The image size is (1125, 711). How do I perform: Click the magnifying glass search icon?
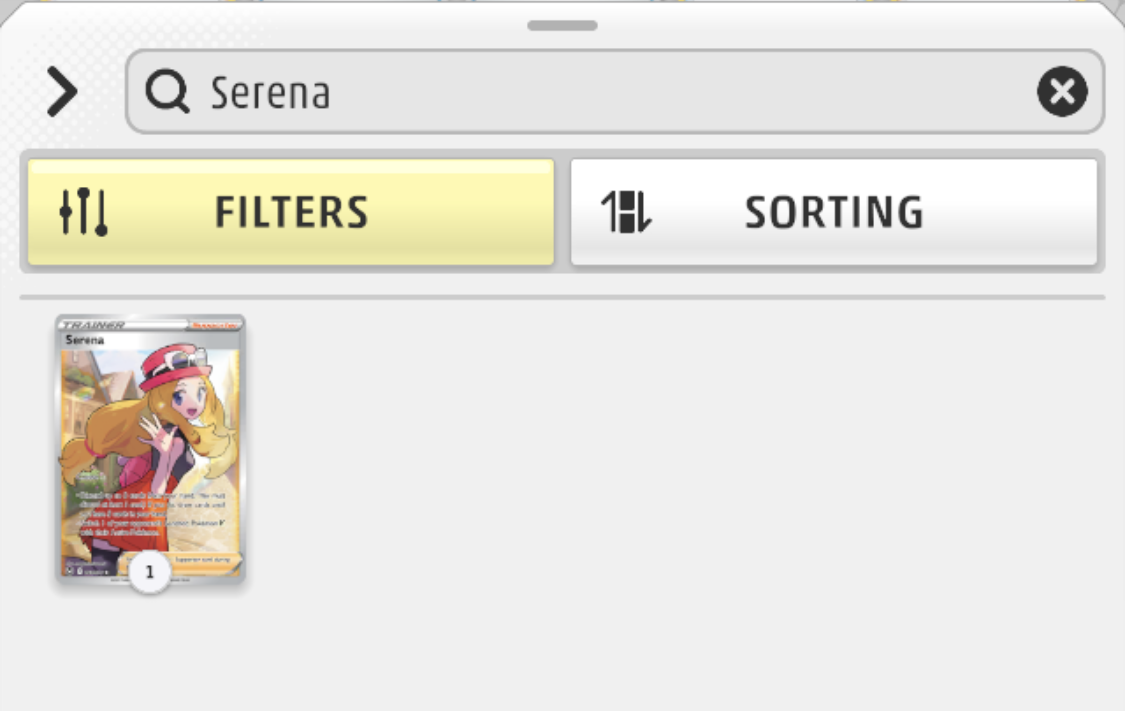click(x=166, y=93)
